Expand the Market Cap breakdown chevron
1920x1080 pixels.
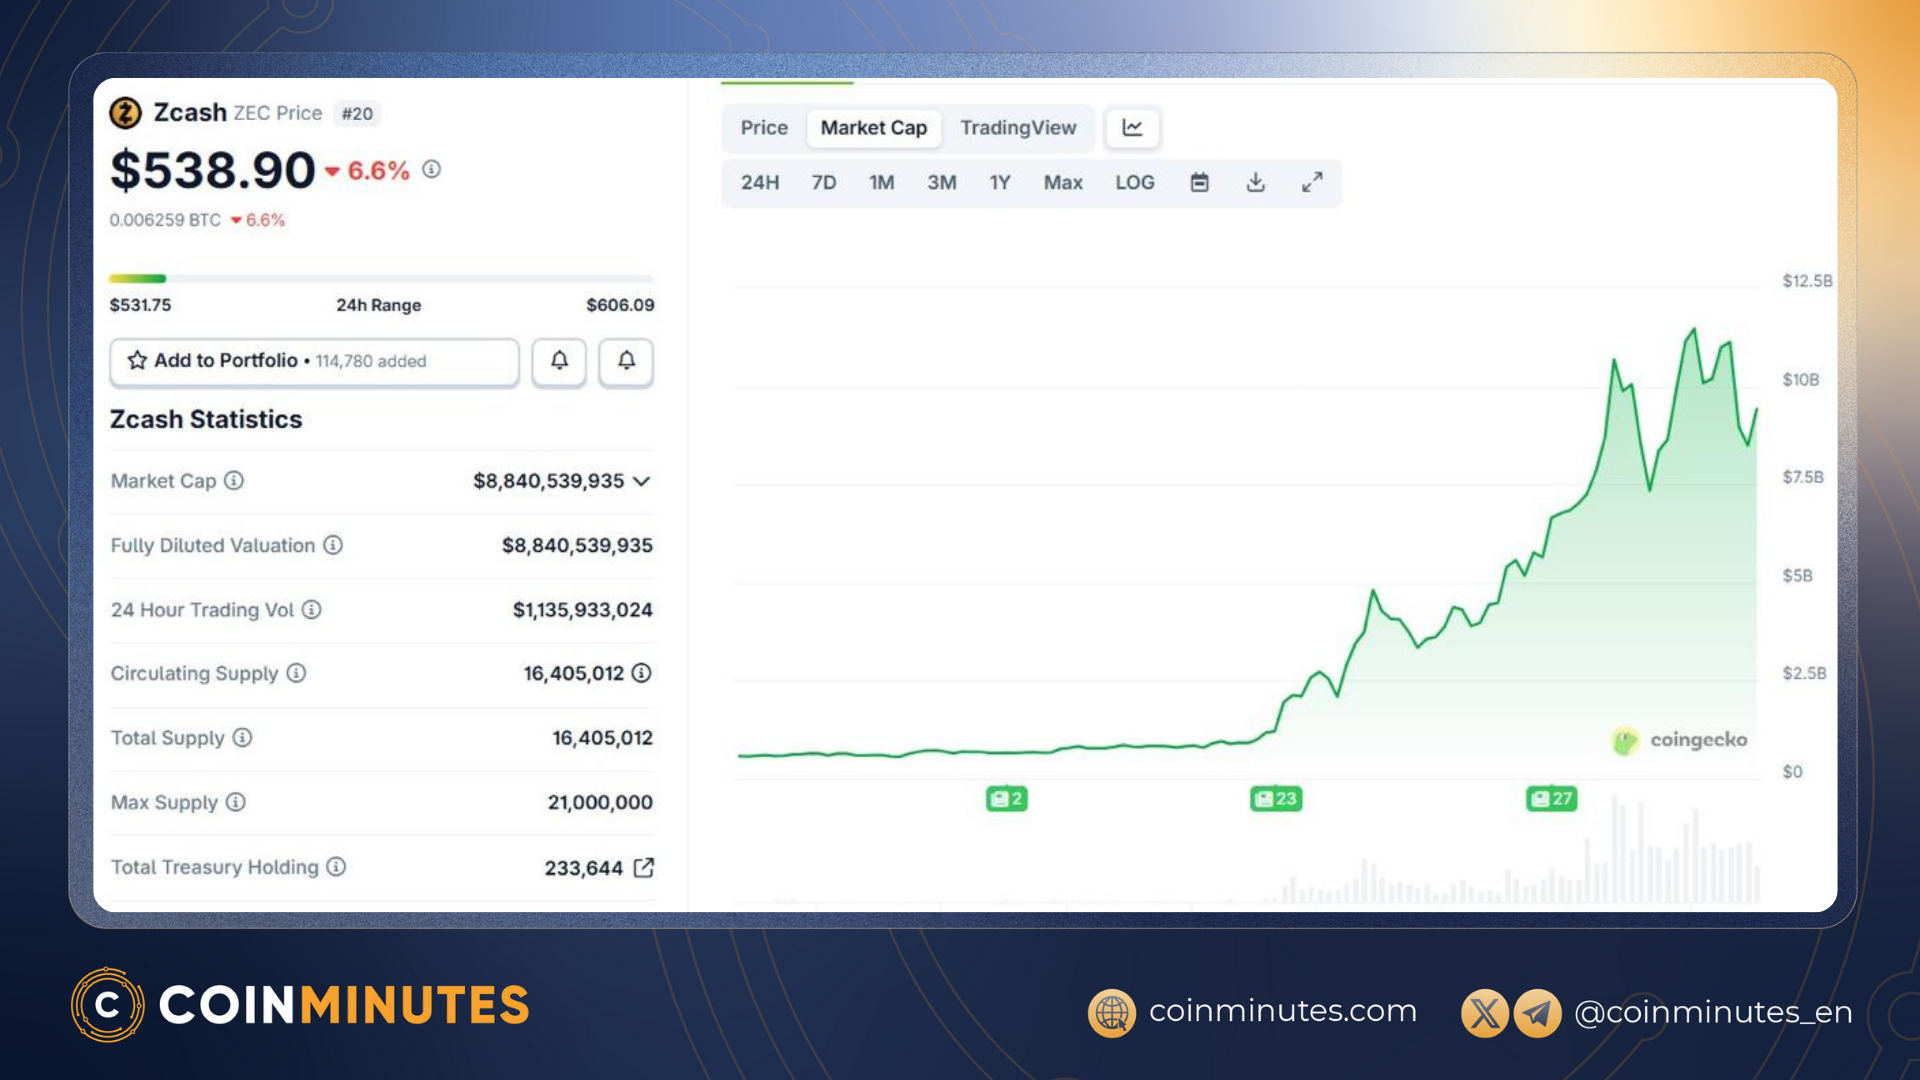[x=643, y=481]
